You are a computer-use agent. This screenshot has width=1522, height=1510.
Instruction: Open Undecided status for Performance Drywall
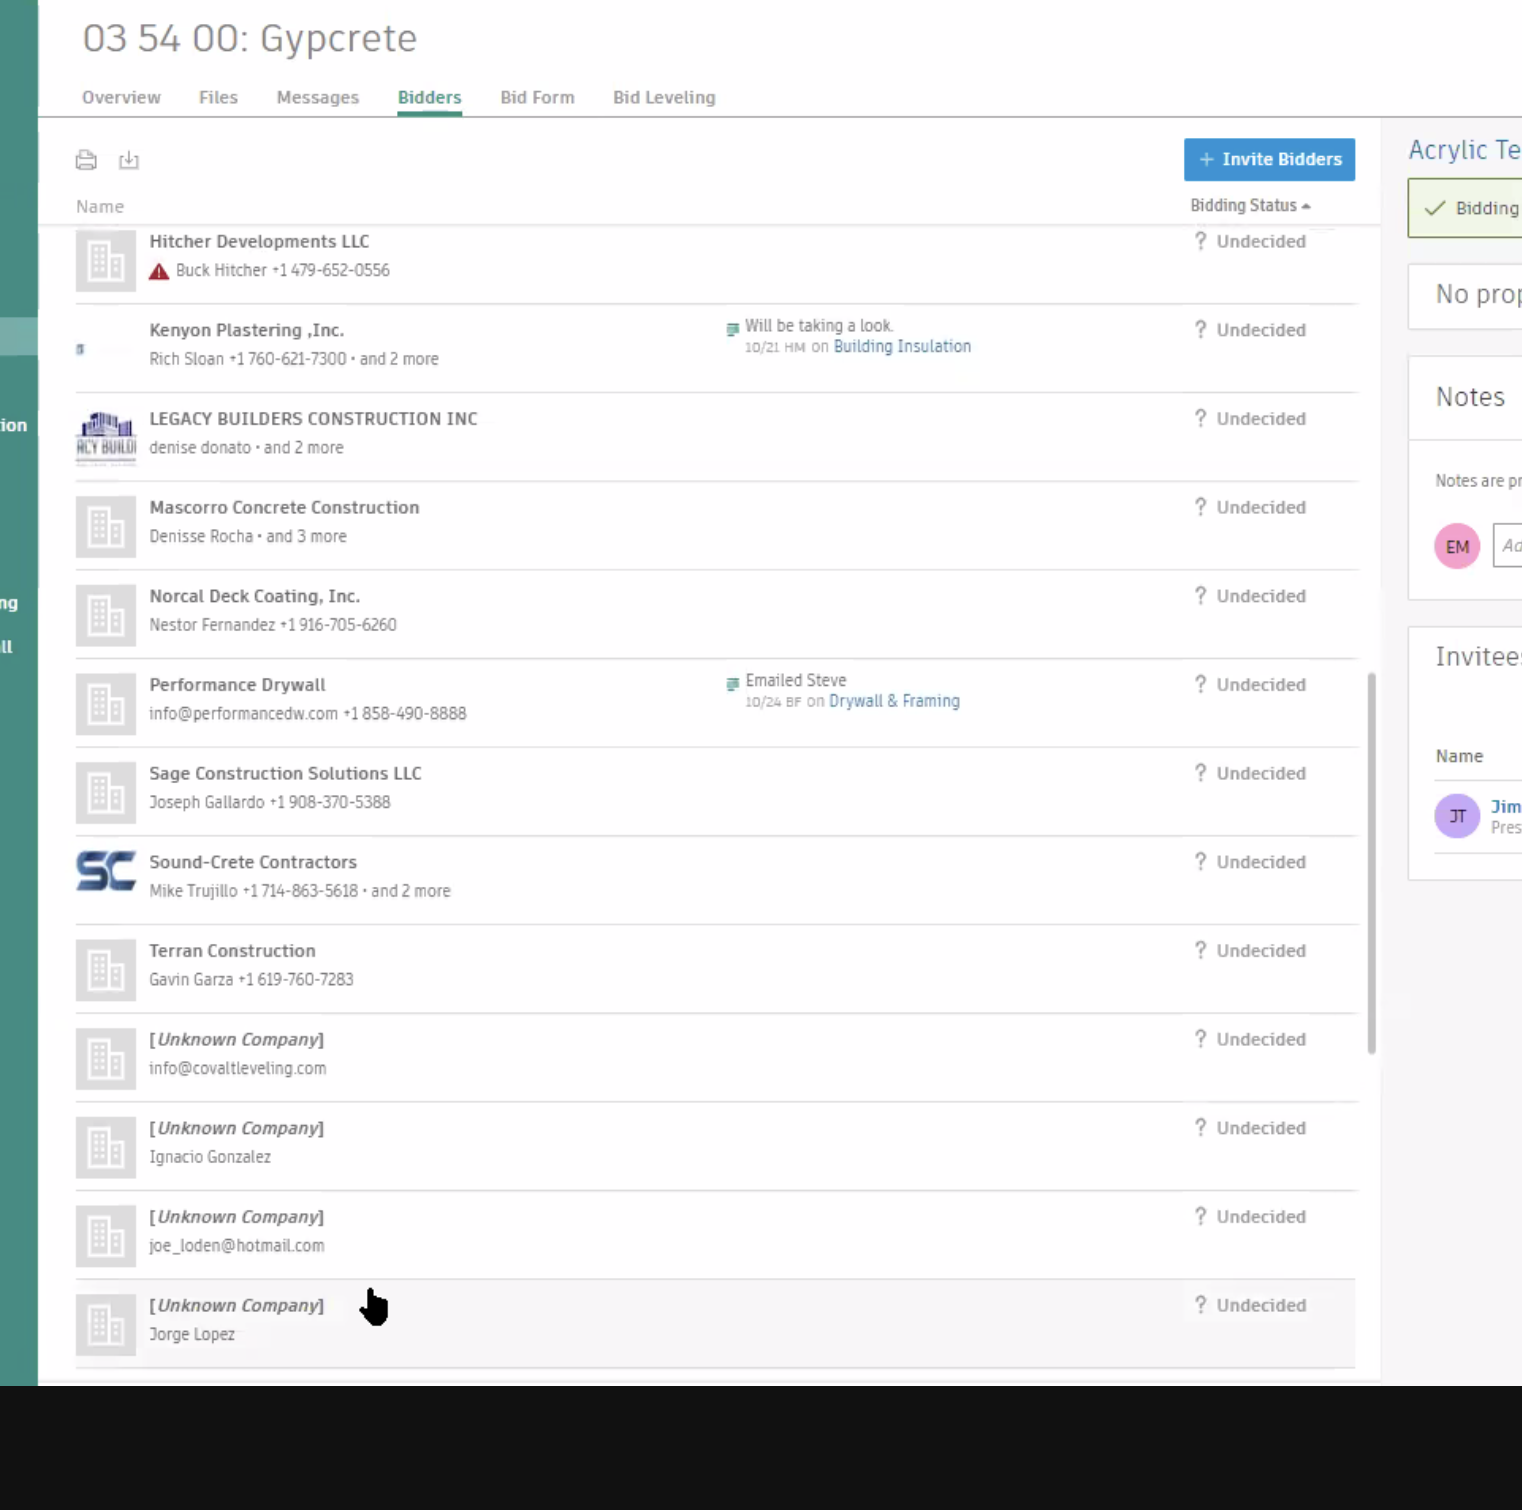coord(1250,685)
